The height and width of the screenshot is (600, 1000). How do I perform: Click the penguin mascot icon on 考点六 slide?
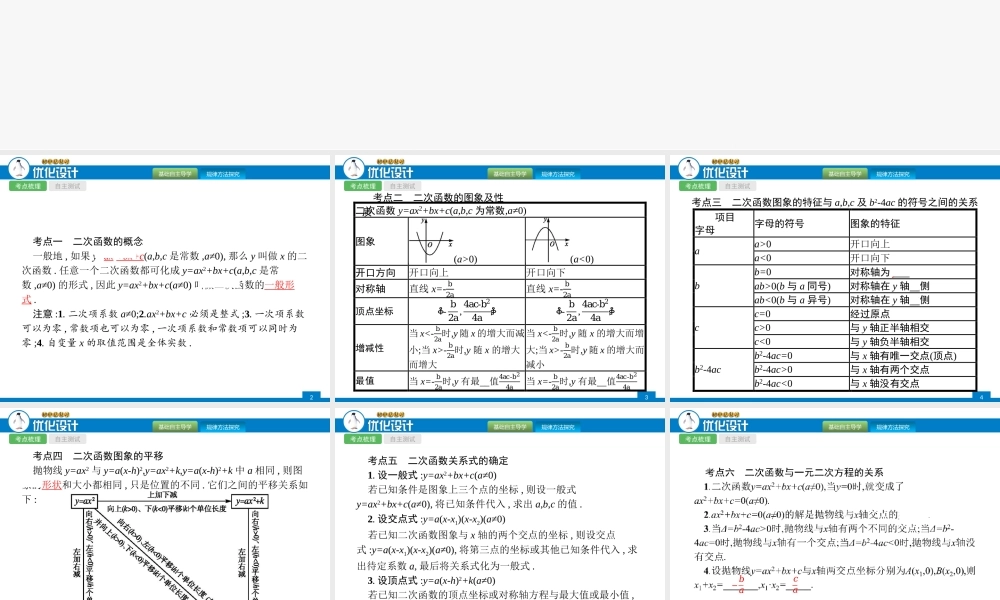(x=687, y=421)
